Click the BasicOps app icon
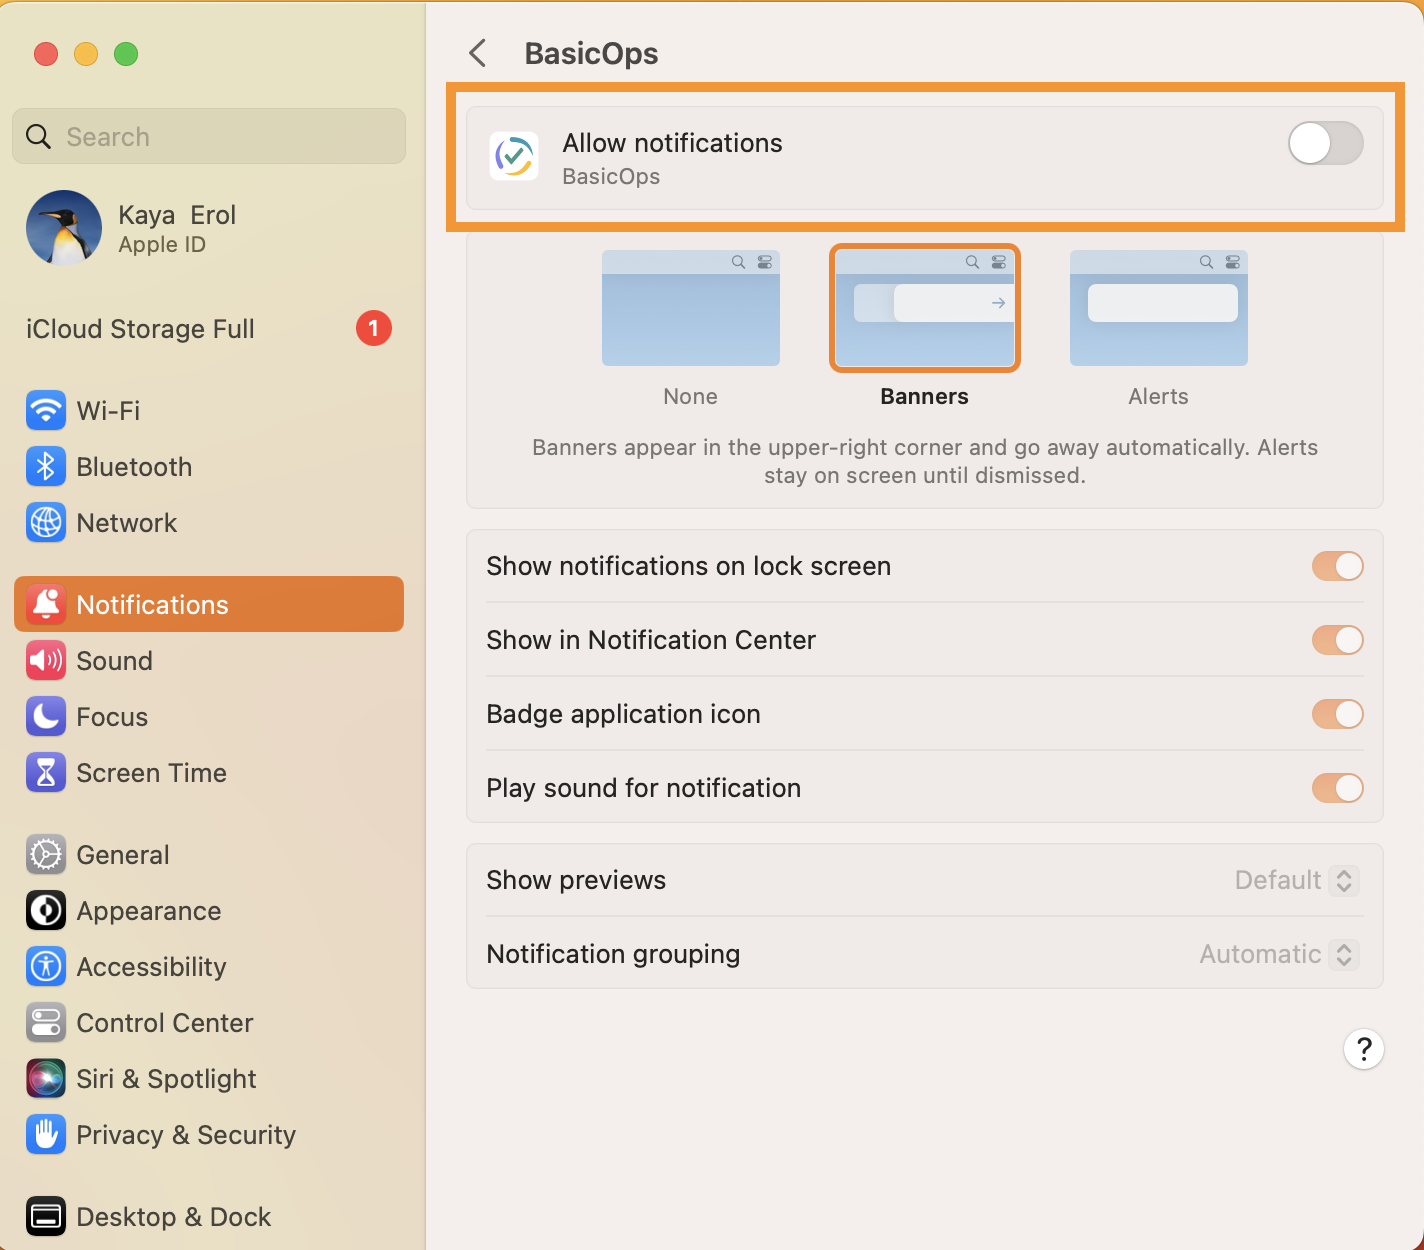1424x1250 pixels. coord(514,157)
